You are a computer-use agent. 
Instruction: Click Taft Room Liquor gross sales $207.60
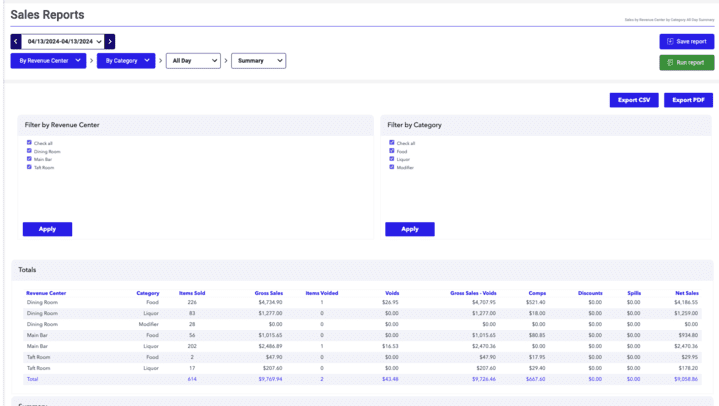272,368
